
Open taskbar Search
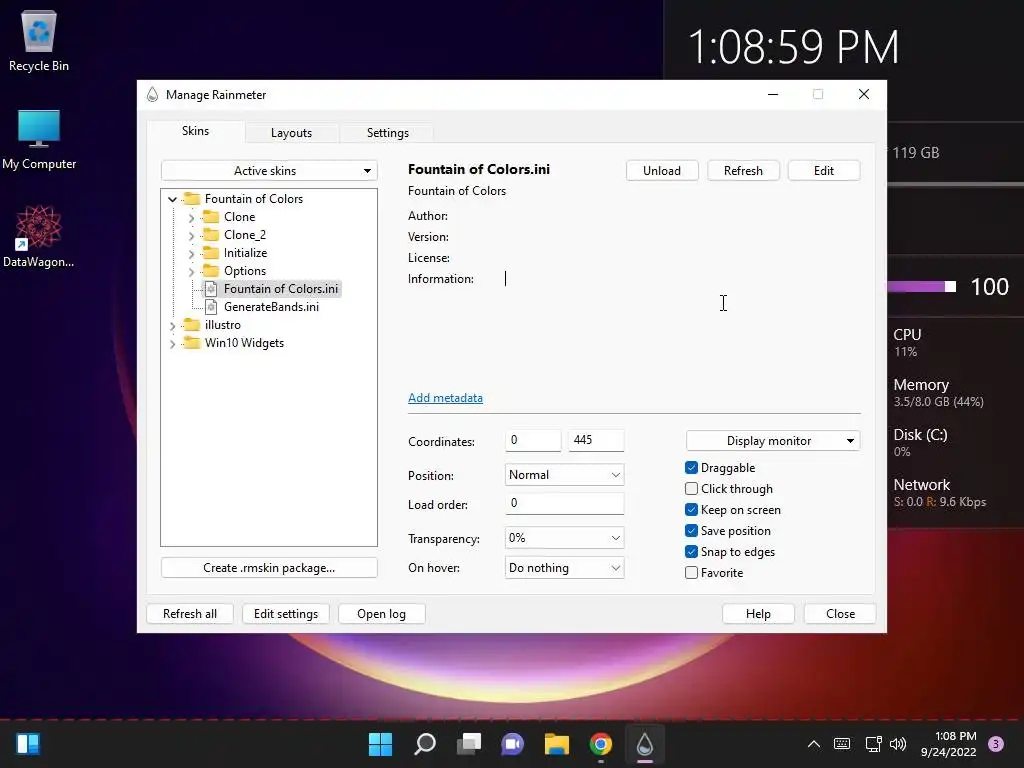click(424, 744)
